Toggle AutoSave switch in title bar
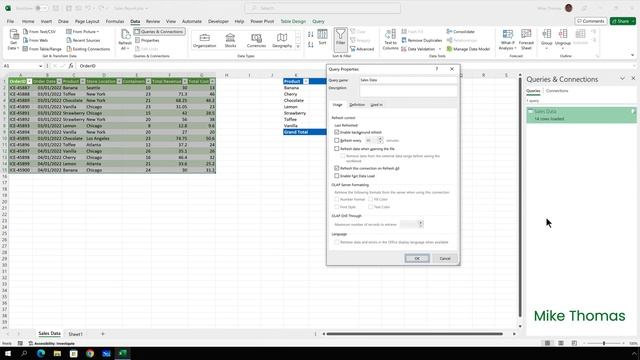The image size is (640, 360). tap(41, 8)
